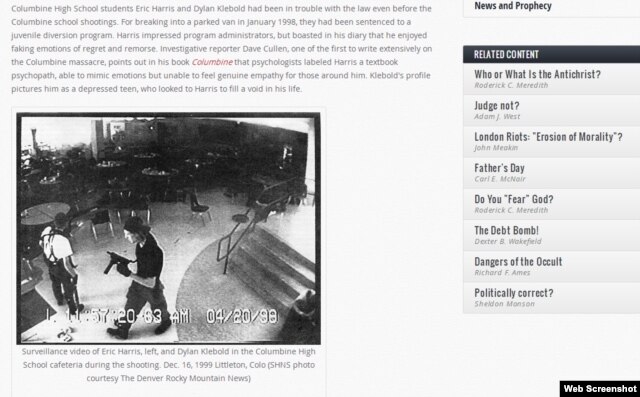Click the photo caption under surveillance image
Image resolution: width=640 pixels, height=397 pixels.
pyautogui.click(x=169, y=365)
